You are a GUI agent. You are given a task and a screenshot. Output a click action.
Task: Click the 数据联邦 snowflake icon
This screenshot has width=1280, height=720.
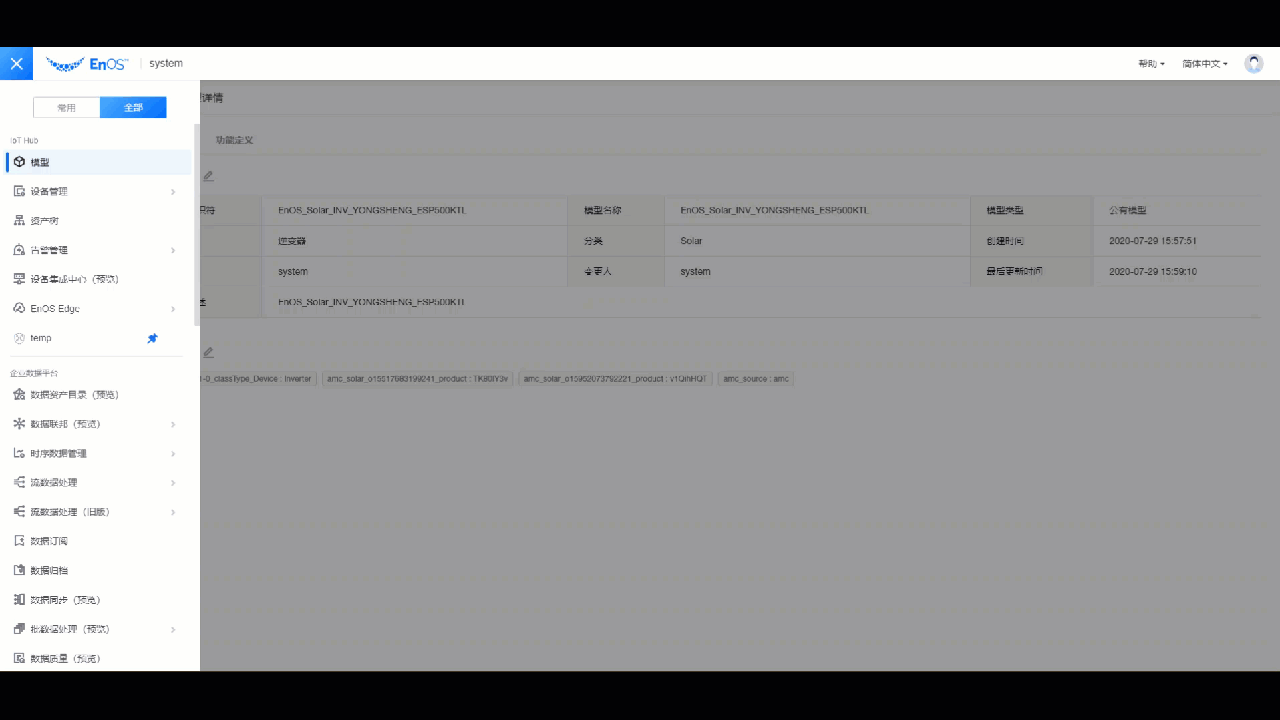click(19, 424)
